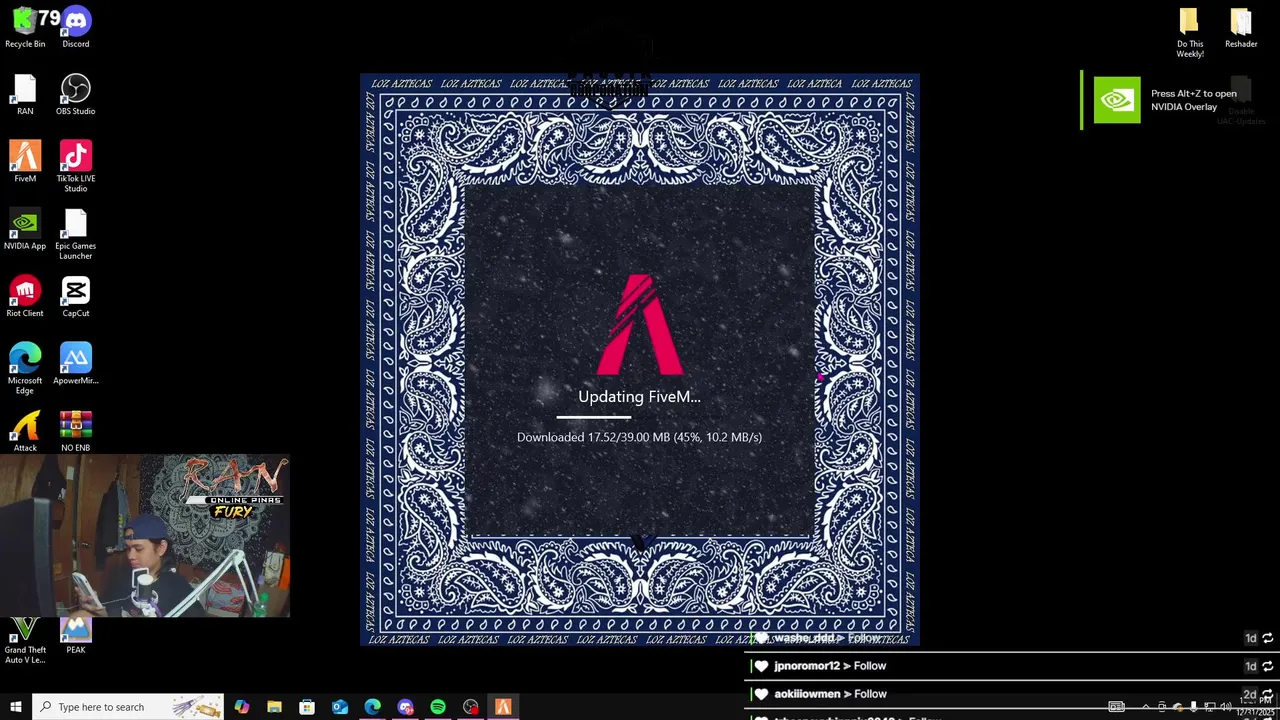Launch the NVIDIA App desktop icon

tap(25, 229)
